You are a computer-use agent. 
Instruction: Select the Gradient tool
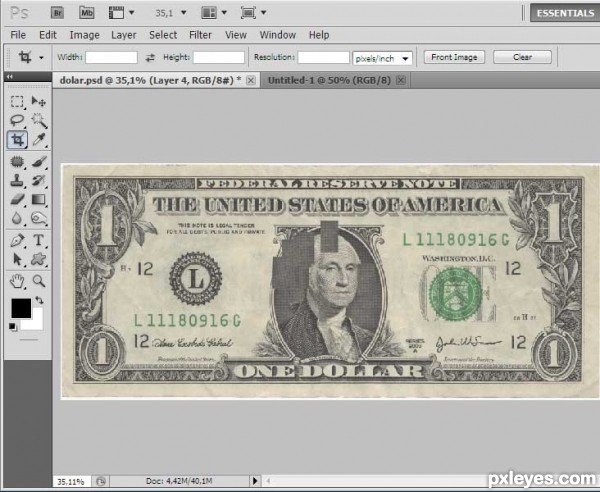pos(39,199)
